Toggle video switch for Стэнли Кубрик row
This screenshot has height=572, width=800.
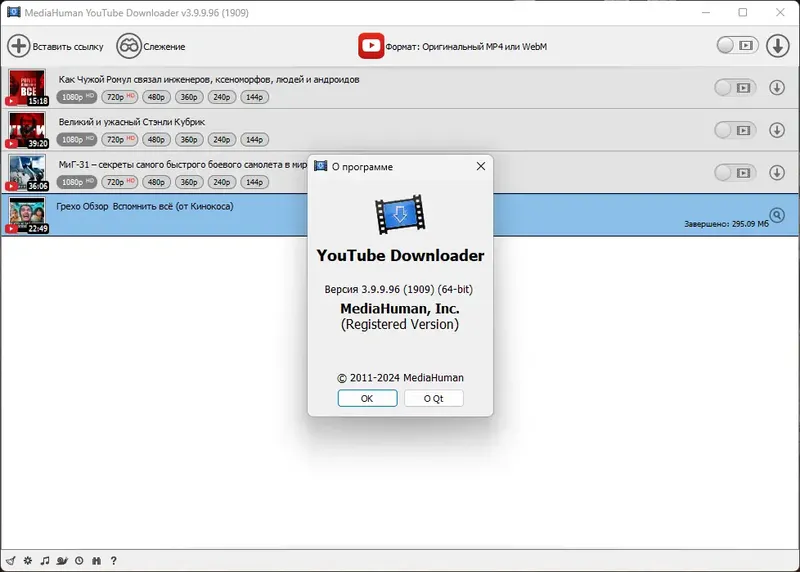[735, 130]
